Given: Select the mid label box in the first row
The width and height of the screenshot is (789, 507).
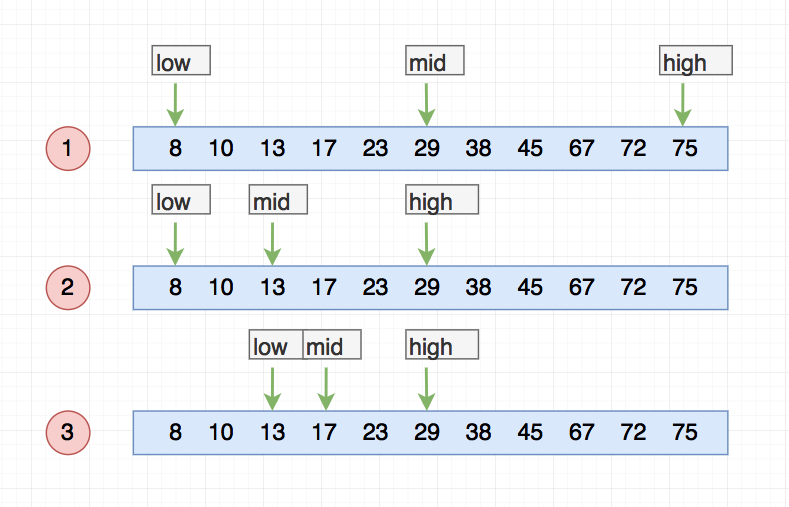Looking at the screenshot, I should pyautogui.click(x=435, y=60).
